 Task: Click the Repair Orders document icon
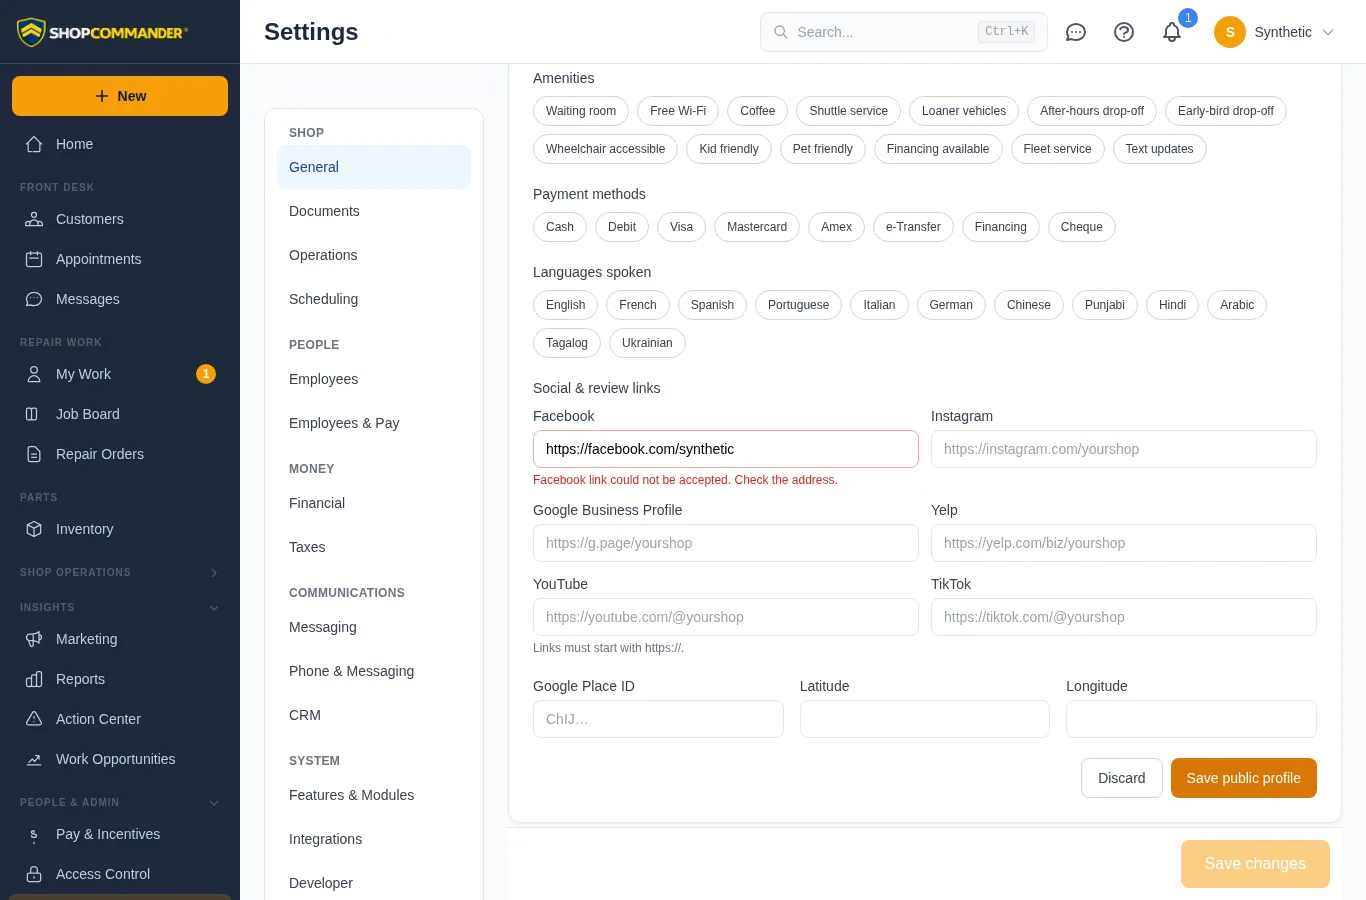[34, 454]
